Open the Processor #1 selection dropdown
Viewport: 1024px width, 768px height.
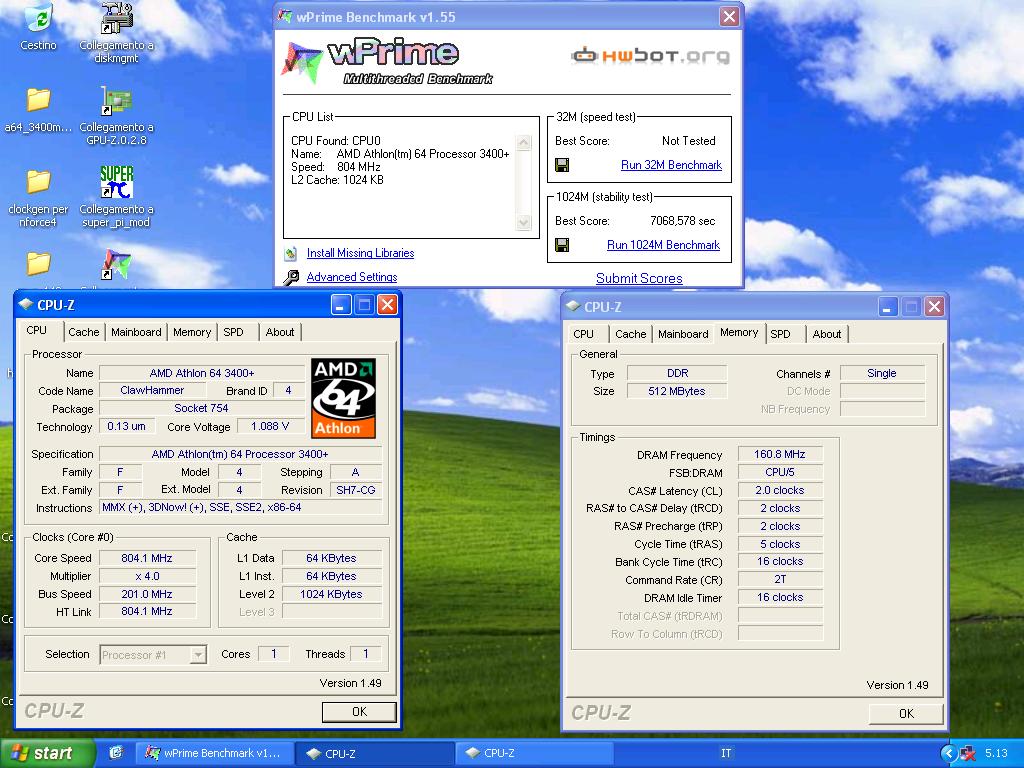pyautogui.click(x=198, y=654)
